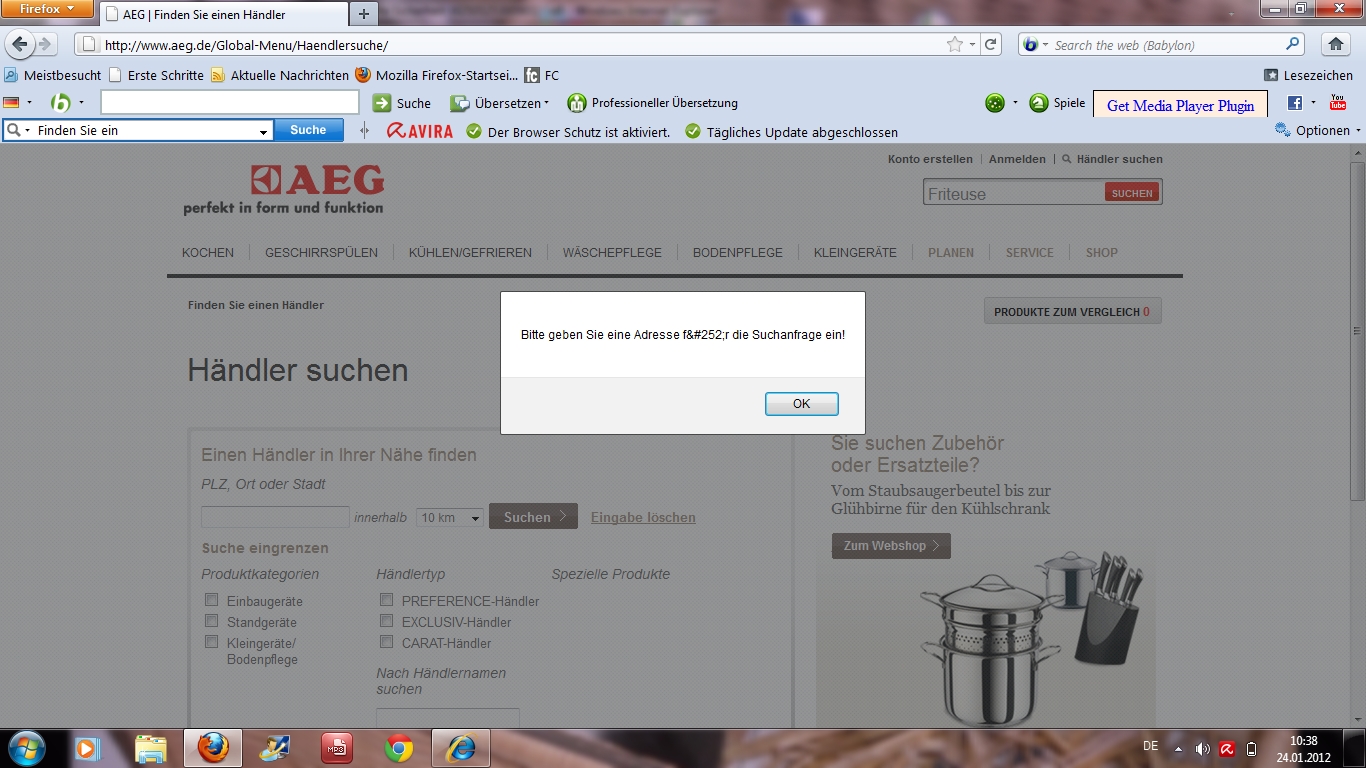The width and height of the screenshot is (1366, 768).
Task: Open the KOCHEN navigation menu
Action: pyautogui.click(x=208, y=253)
